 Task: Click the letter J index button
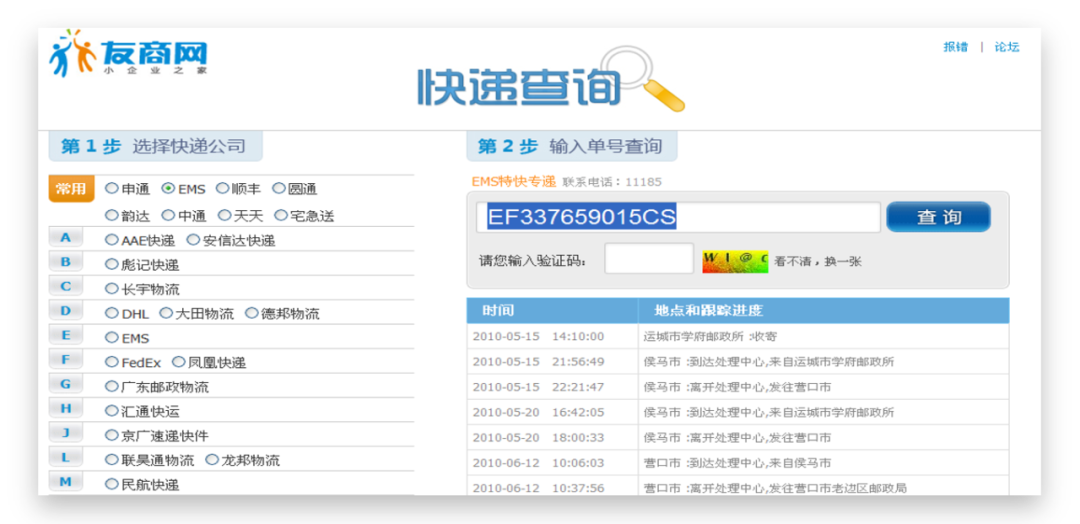(65, 433)
